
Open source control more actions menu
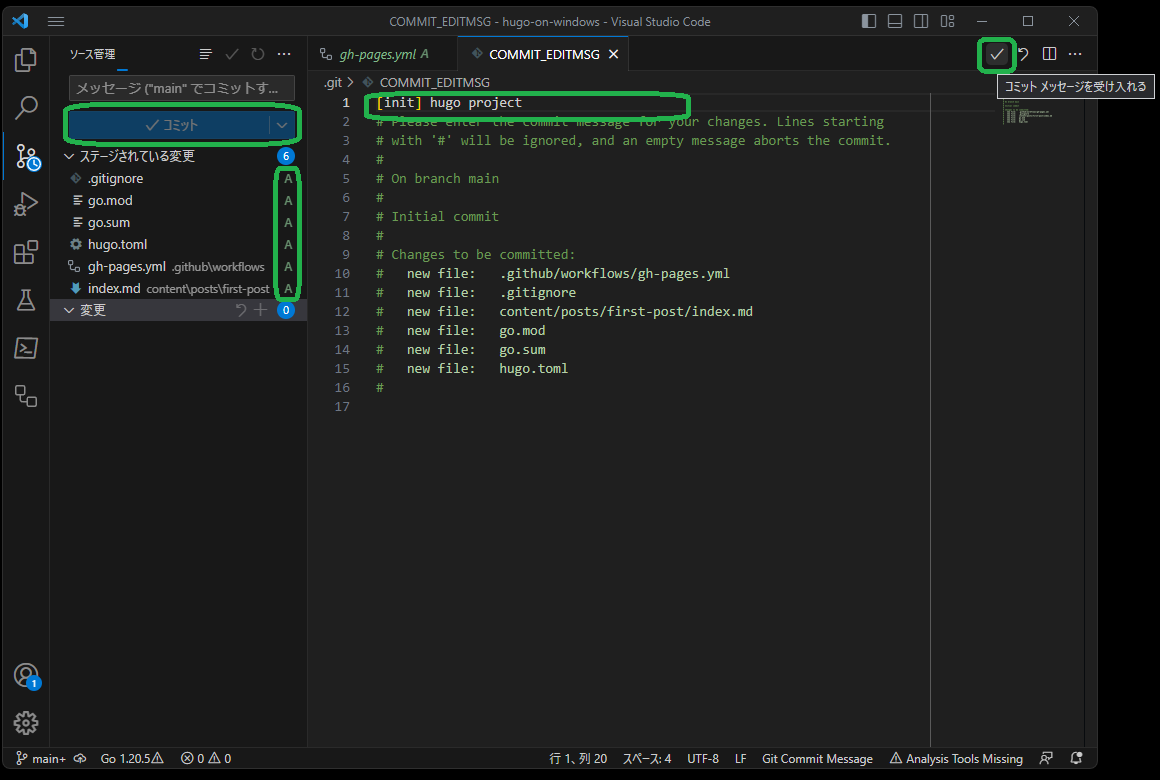[284, 54]
